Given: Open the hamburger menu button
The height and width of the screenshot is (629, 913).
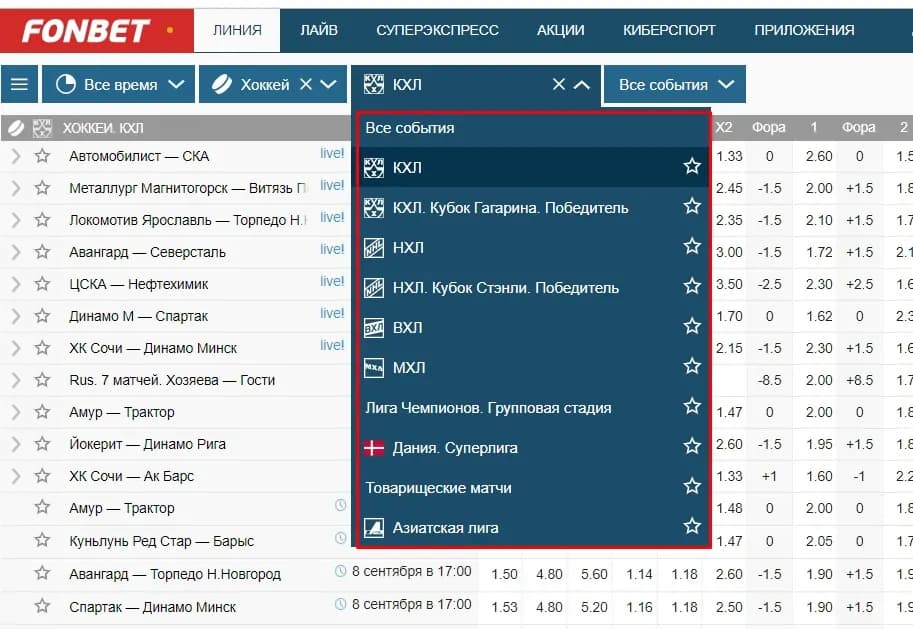Looking at the screenshot, I should tap(19, 84).
